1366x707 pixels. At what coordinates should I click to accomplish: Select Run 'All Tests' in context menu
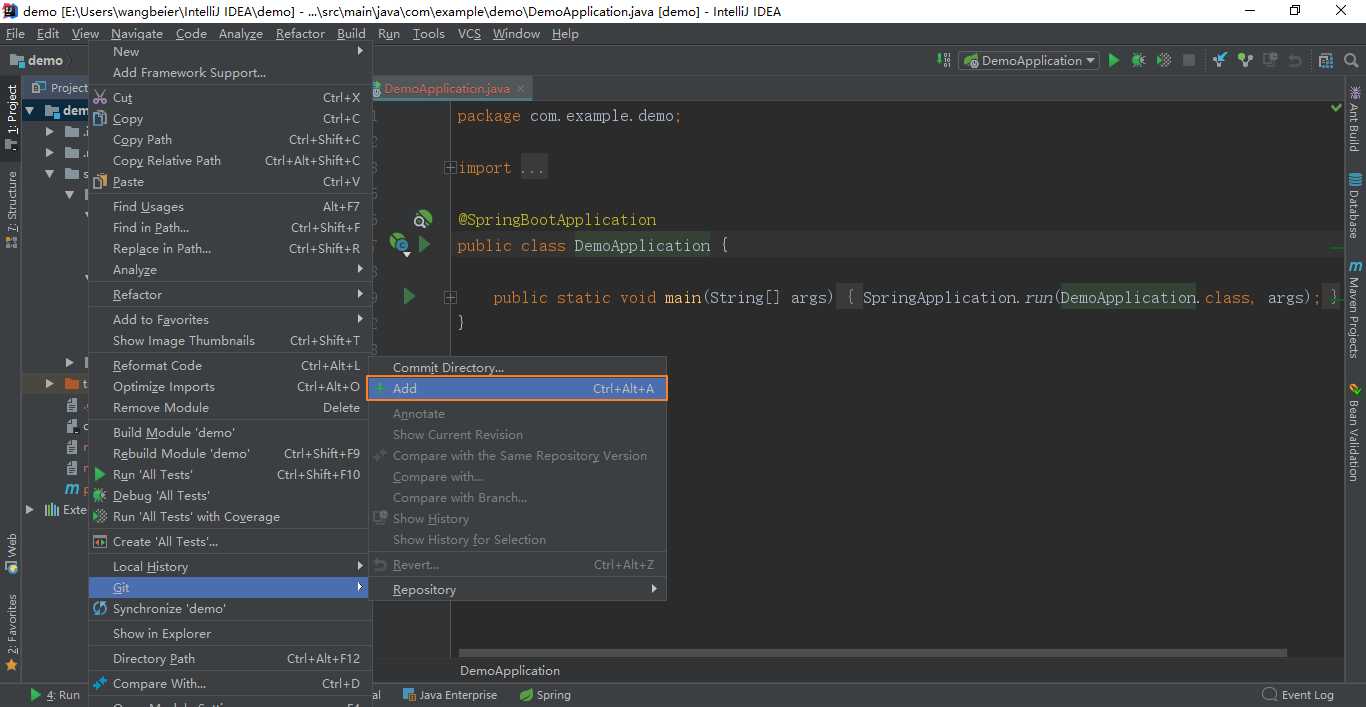pos(230,474)
